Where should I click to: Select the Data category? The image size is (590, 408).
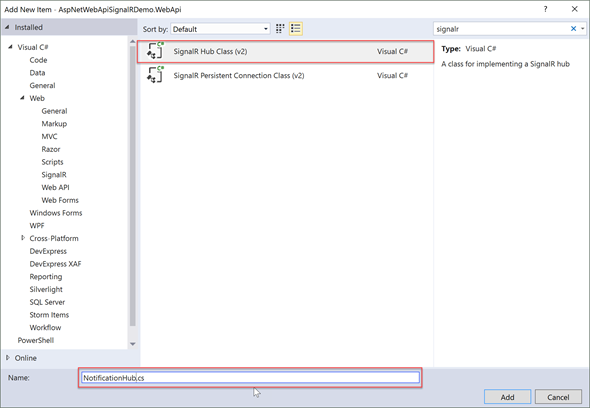coord(37,73)
